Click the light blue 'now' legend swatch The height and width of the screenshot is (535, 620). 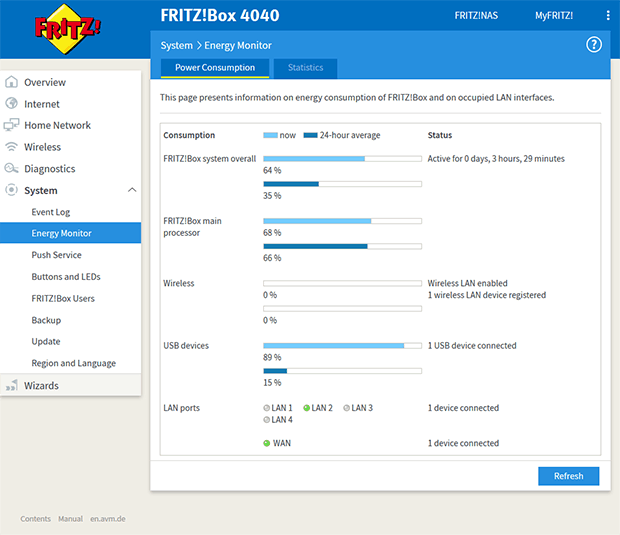click(270, 135)
